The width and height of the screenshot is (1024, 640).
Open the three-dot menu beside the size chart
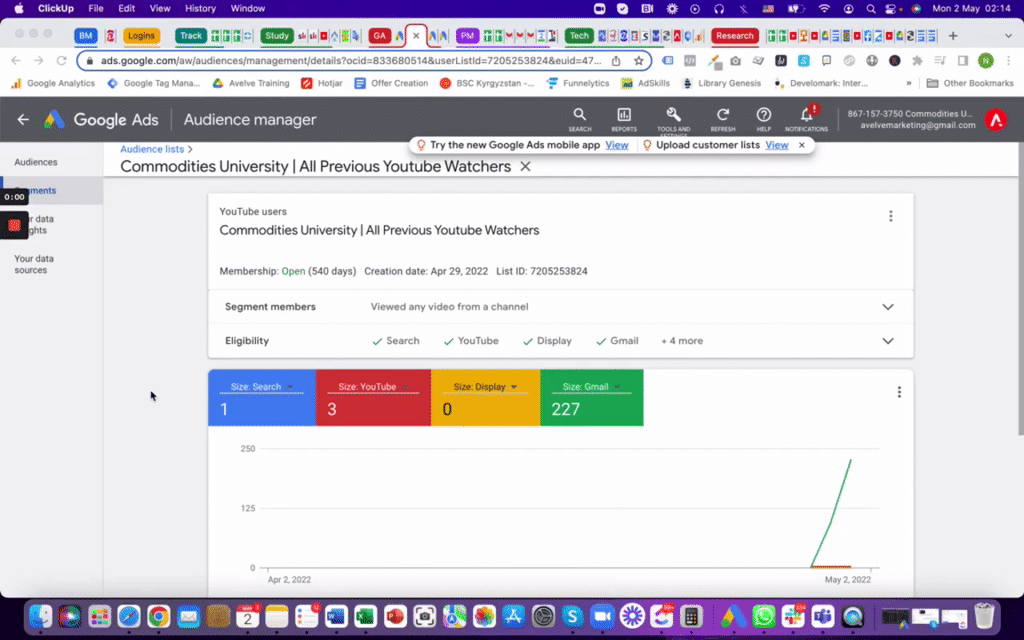coord(898,392)
